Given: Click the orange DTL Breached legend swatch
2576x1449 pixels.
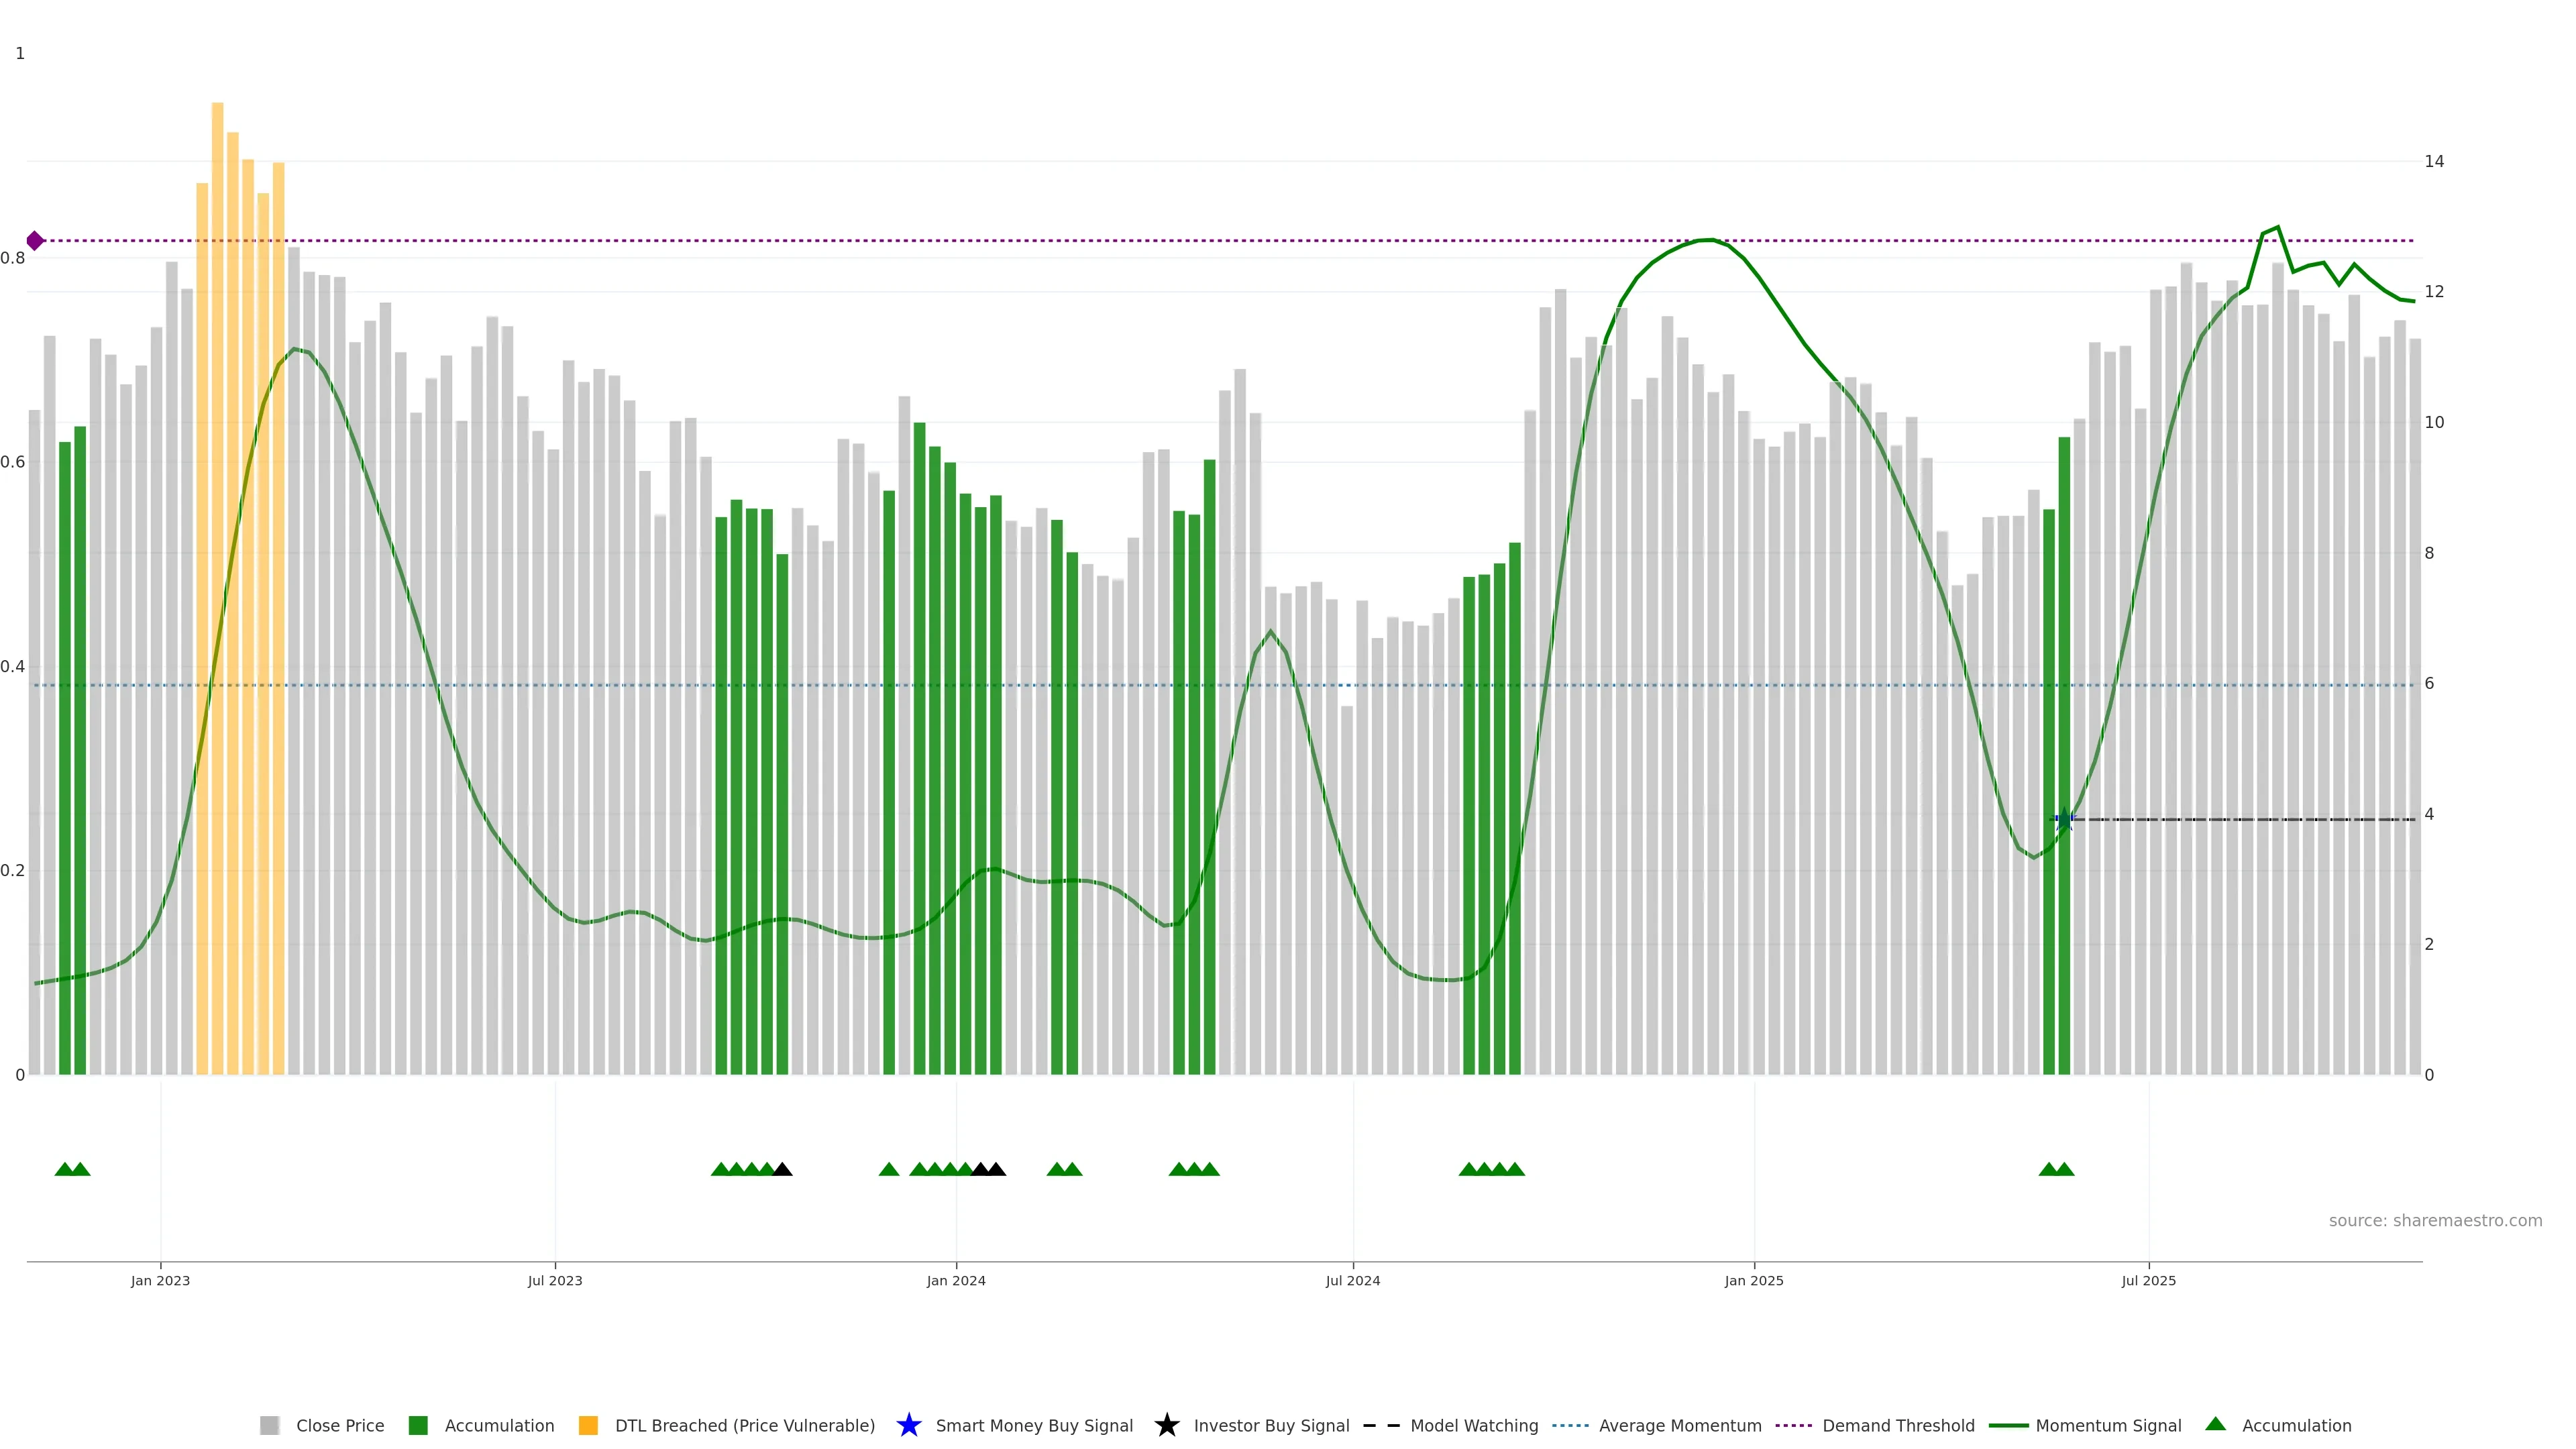Looking at the screenshot, I should pyautogui.click(x=588, y=1425).
